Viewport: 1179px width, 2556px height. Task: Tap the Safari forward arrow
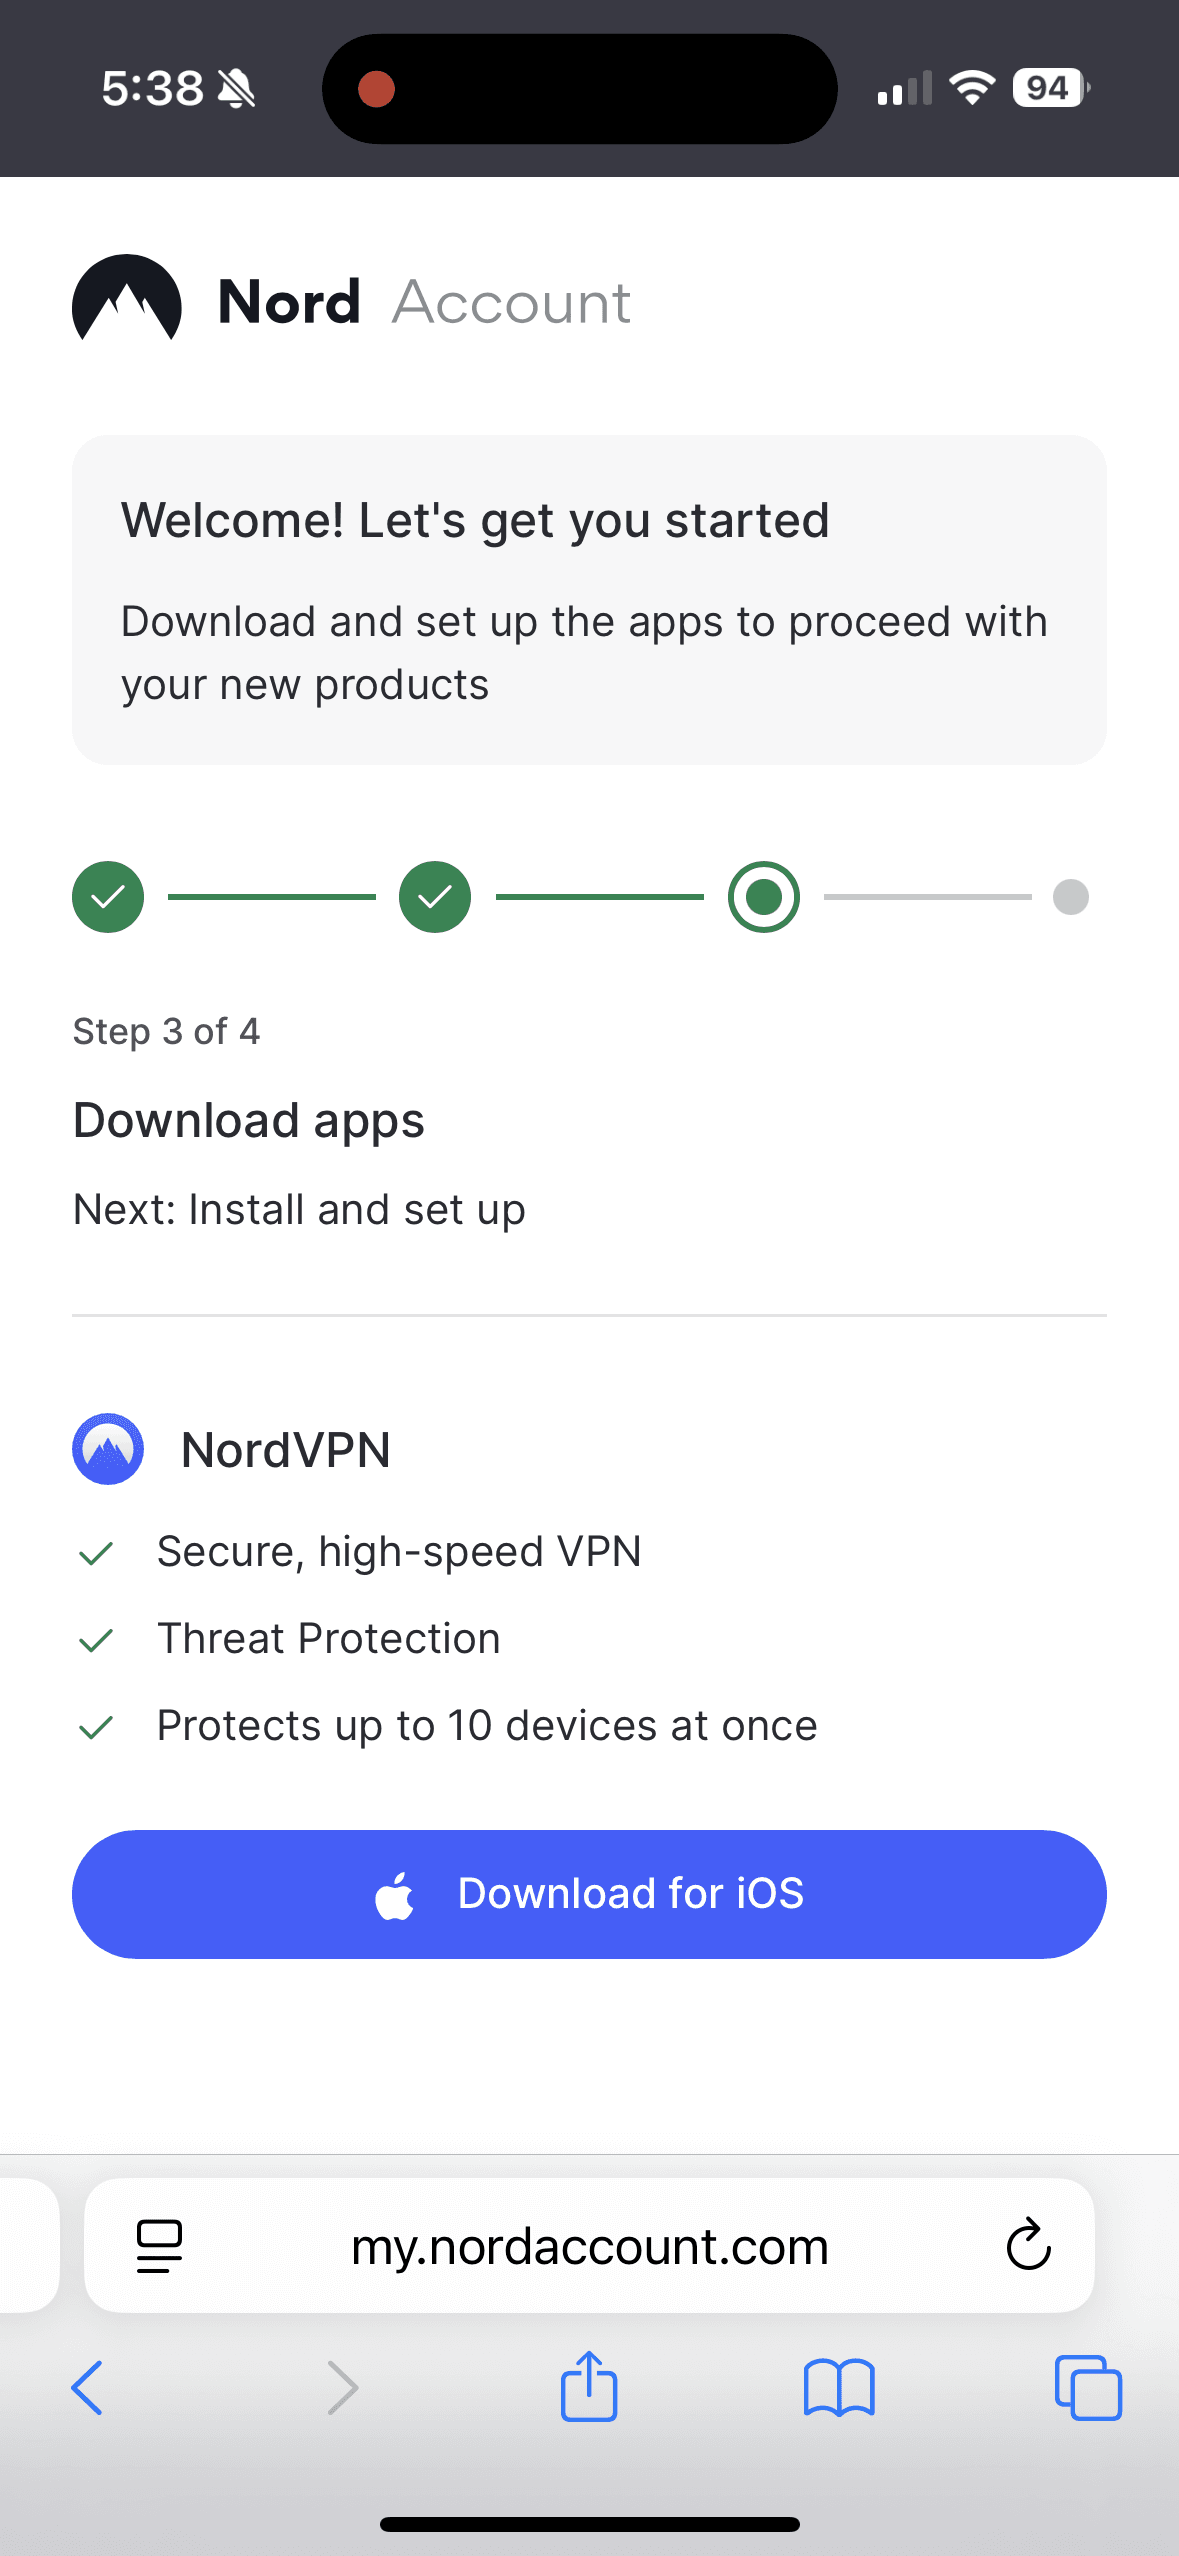[x=342, y=2388]
